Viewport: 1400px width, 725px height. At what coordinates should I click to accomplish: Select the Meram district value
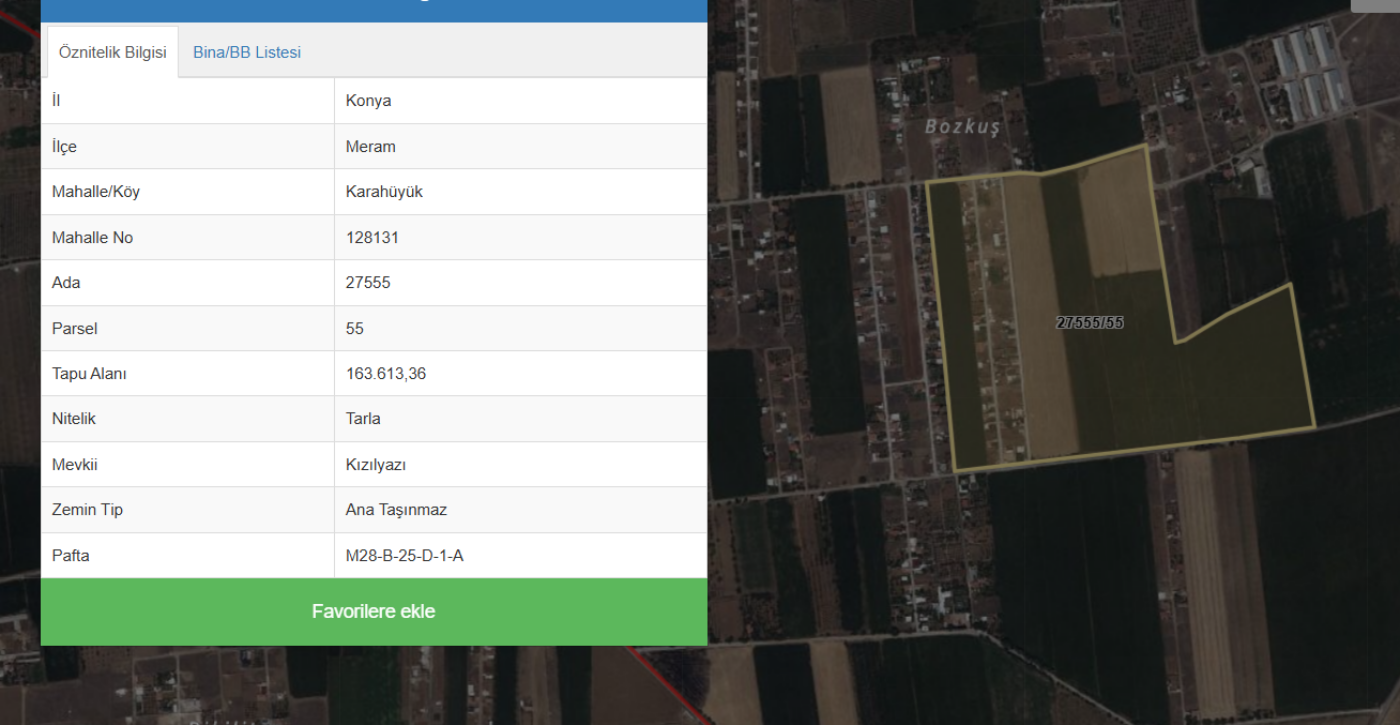coord(370,147)
